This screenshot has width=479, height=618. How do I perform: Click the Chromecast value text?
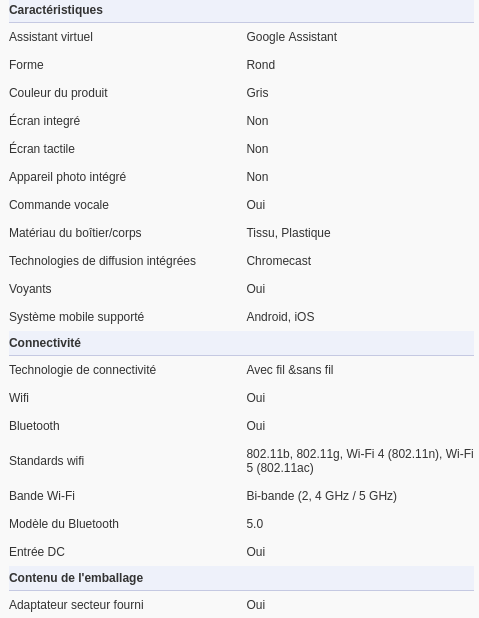279,261
